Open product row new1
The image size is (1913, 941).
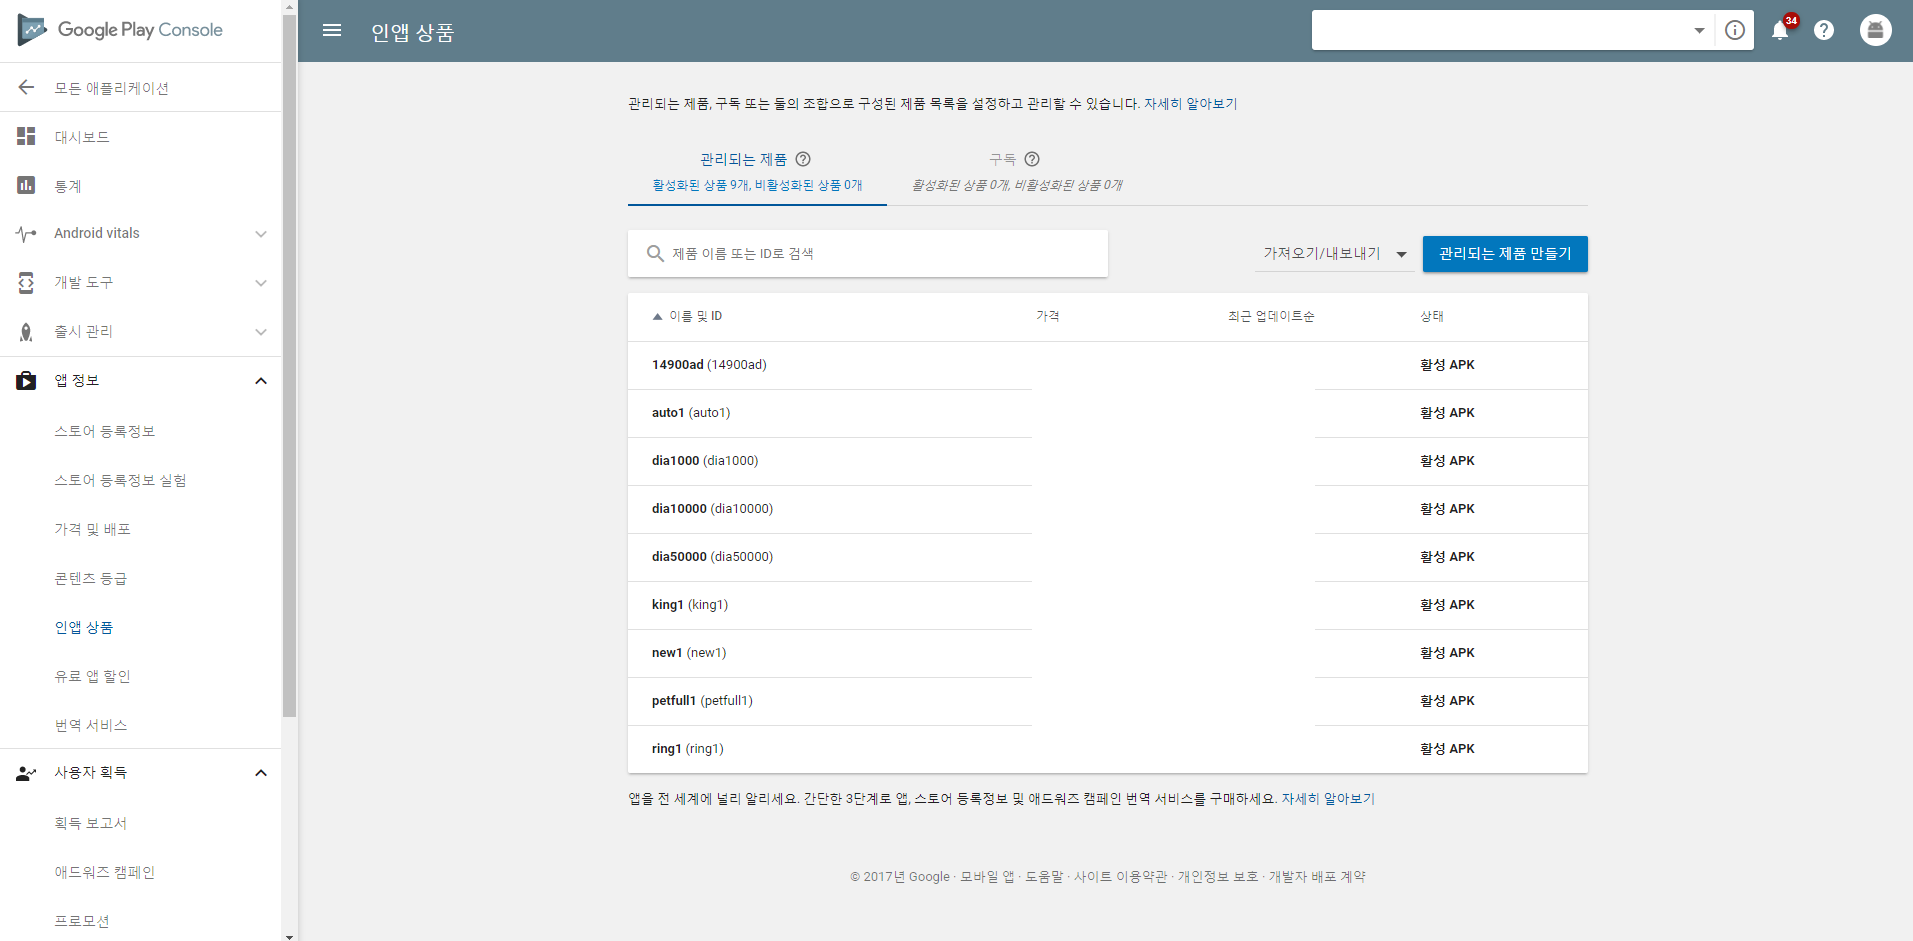pyautogui.click(x=1108, y=653)
